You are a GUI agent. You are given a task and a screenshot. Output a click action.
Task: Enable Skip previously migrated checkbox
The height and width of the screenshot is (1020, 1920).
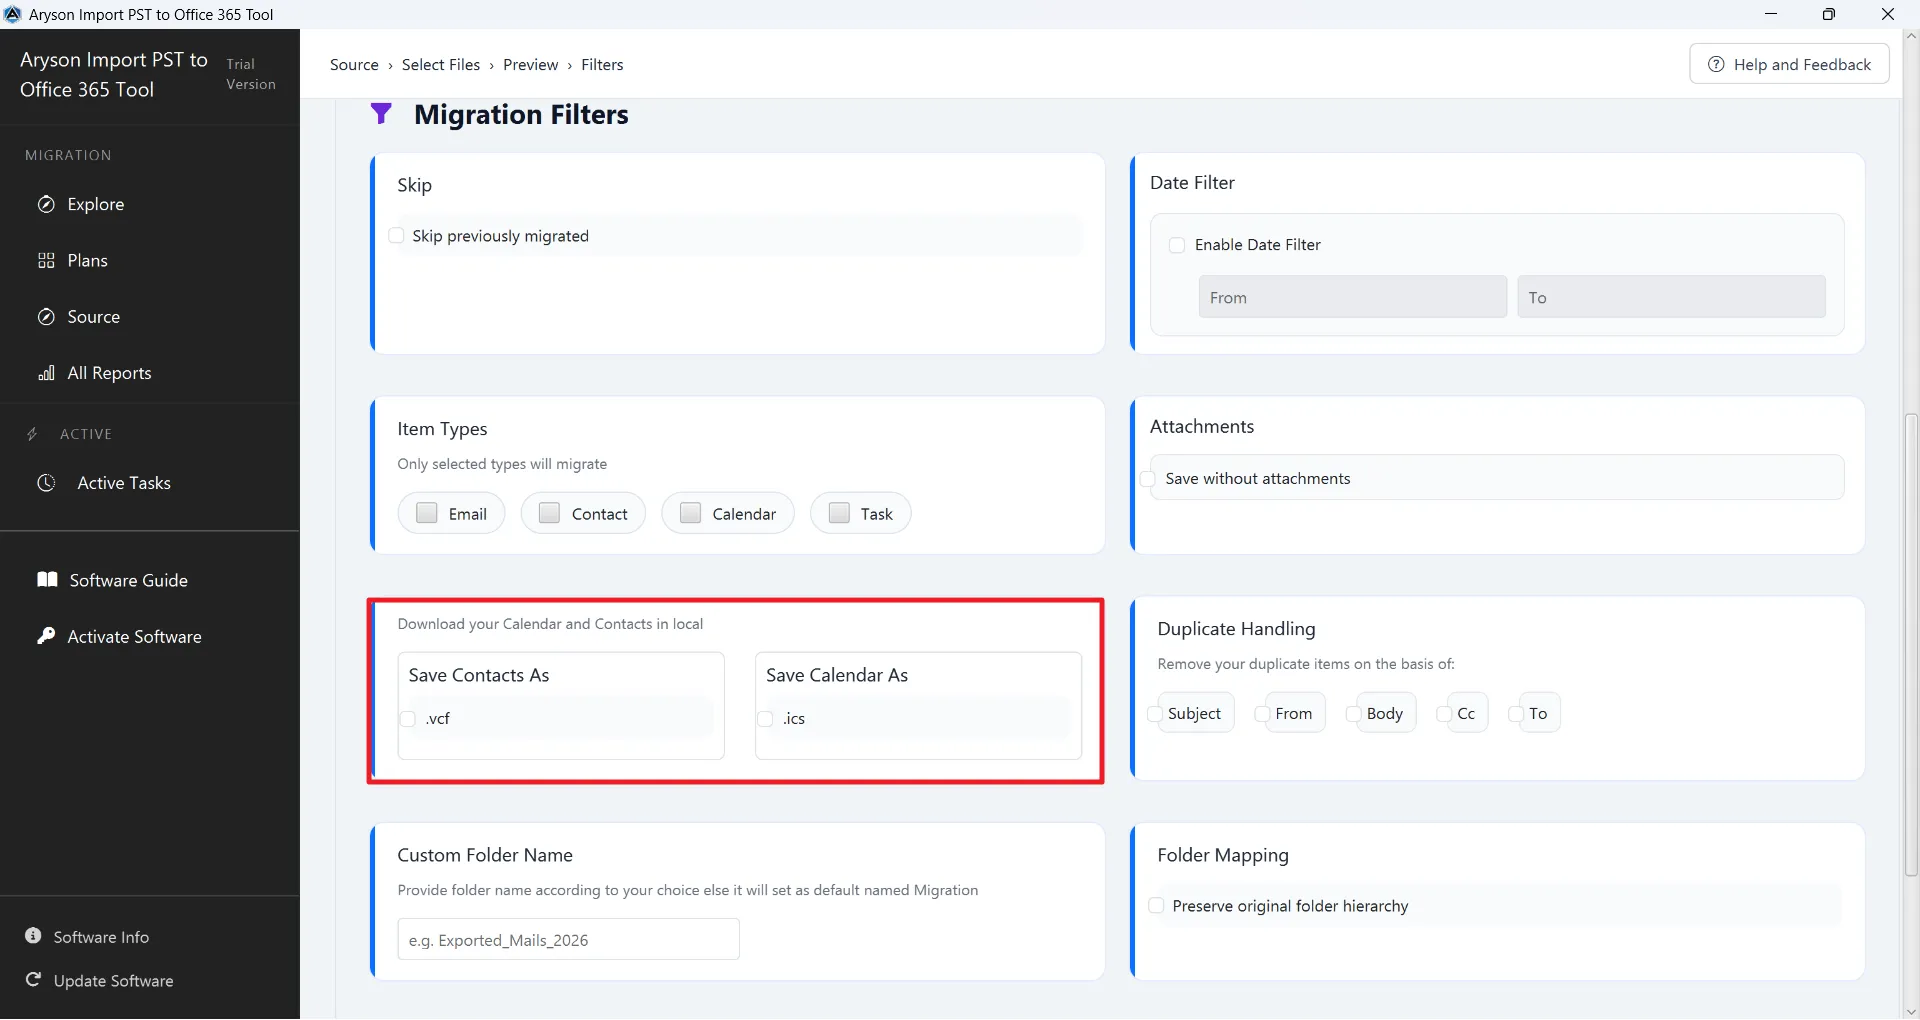click(x=397, y=236)
